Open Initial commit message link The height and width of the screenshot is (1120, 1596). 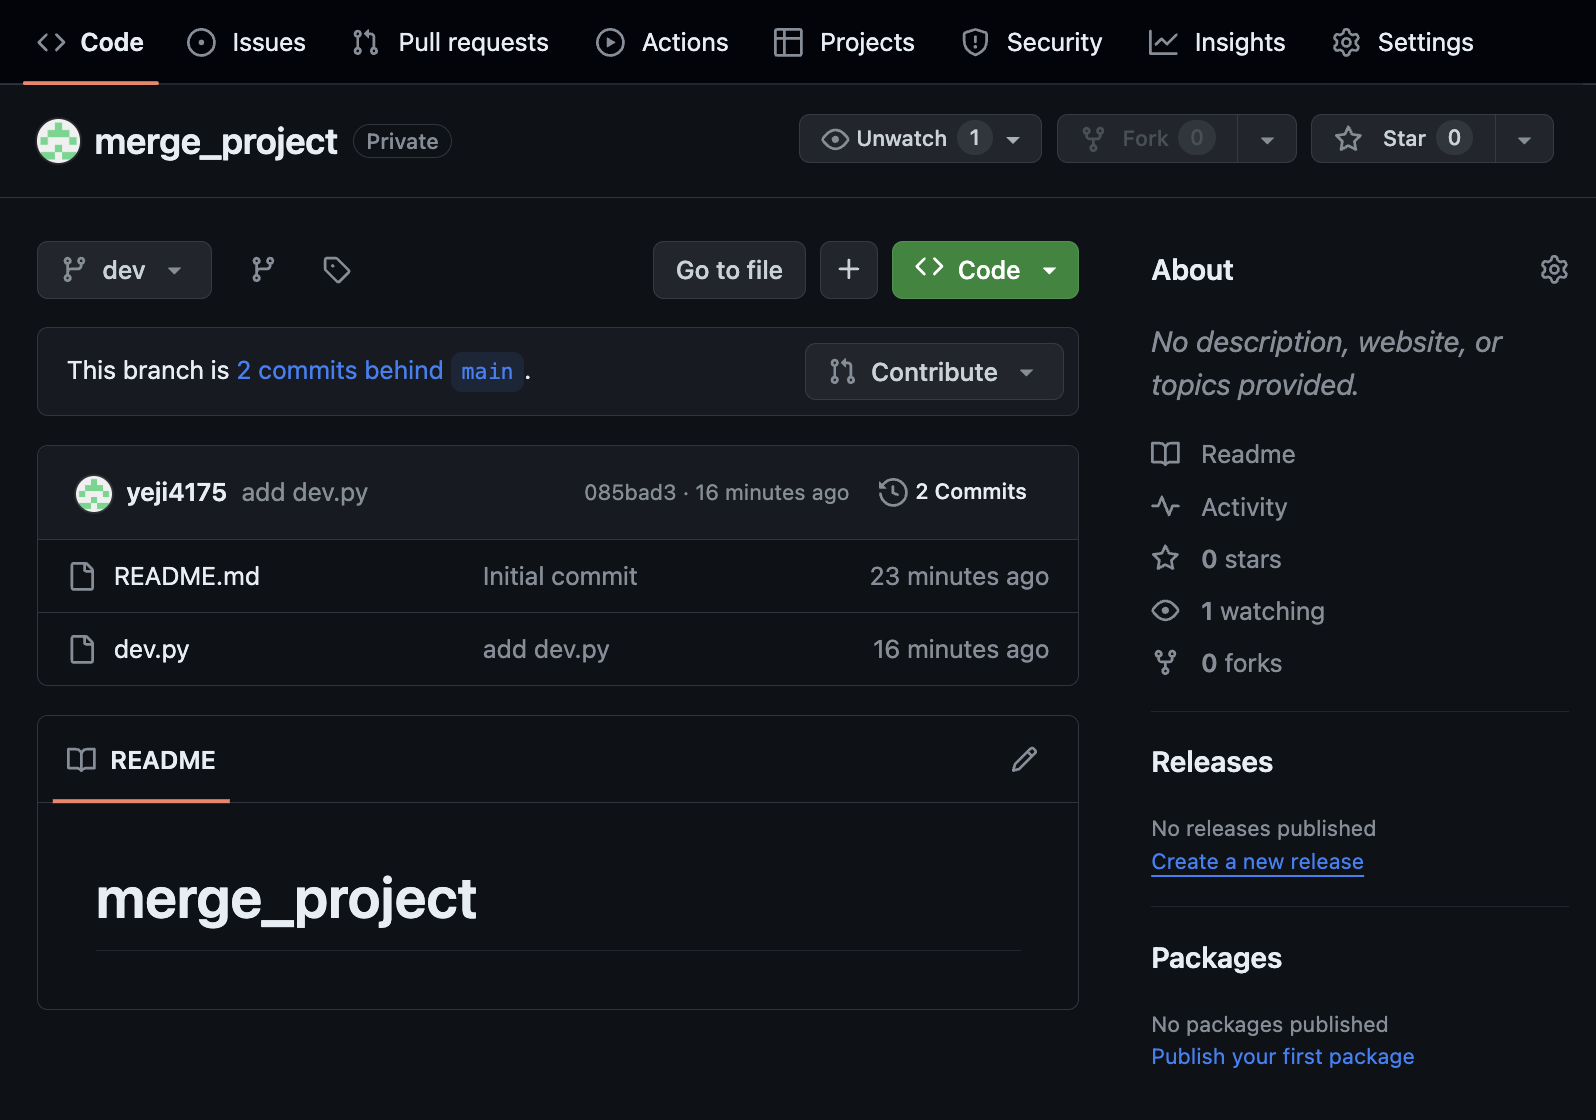tap(560, 576)
